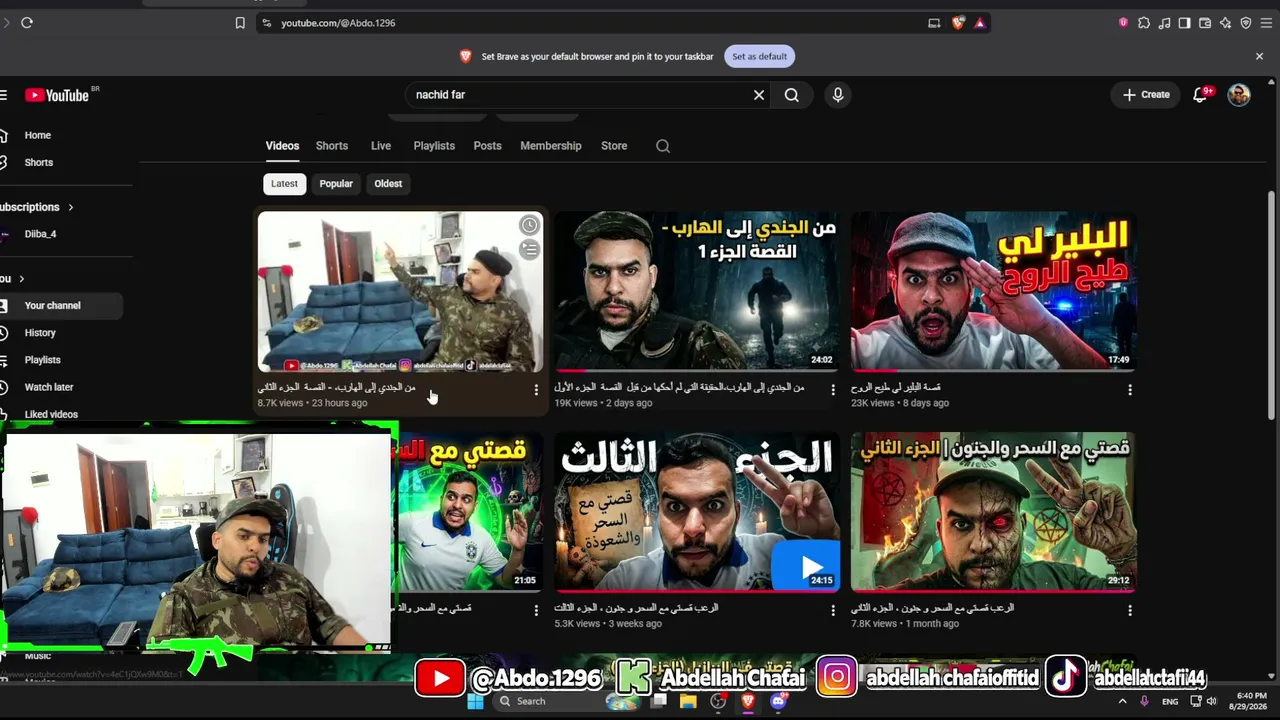Sort videos by Latest
This screenshot has height=720, width=1280.
click(284, 184)
